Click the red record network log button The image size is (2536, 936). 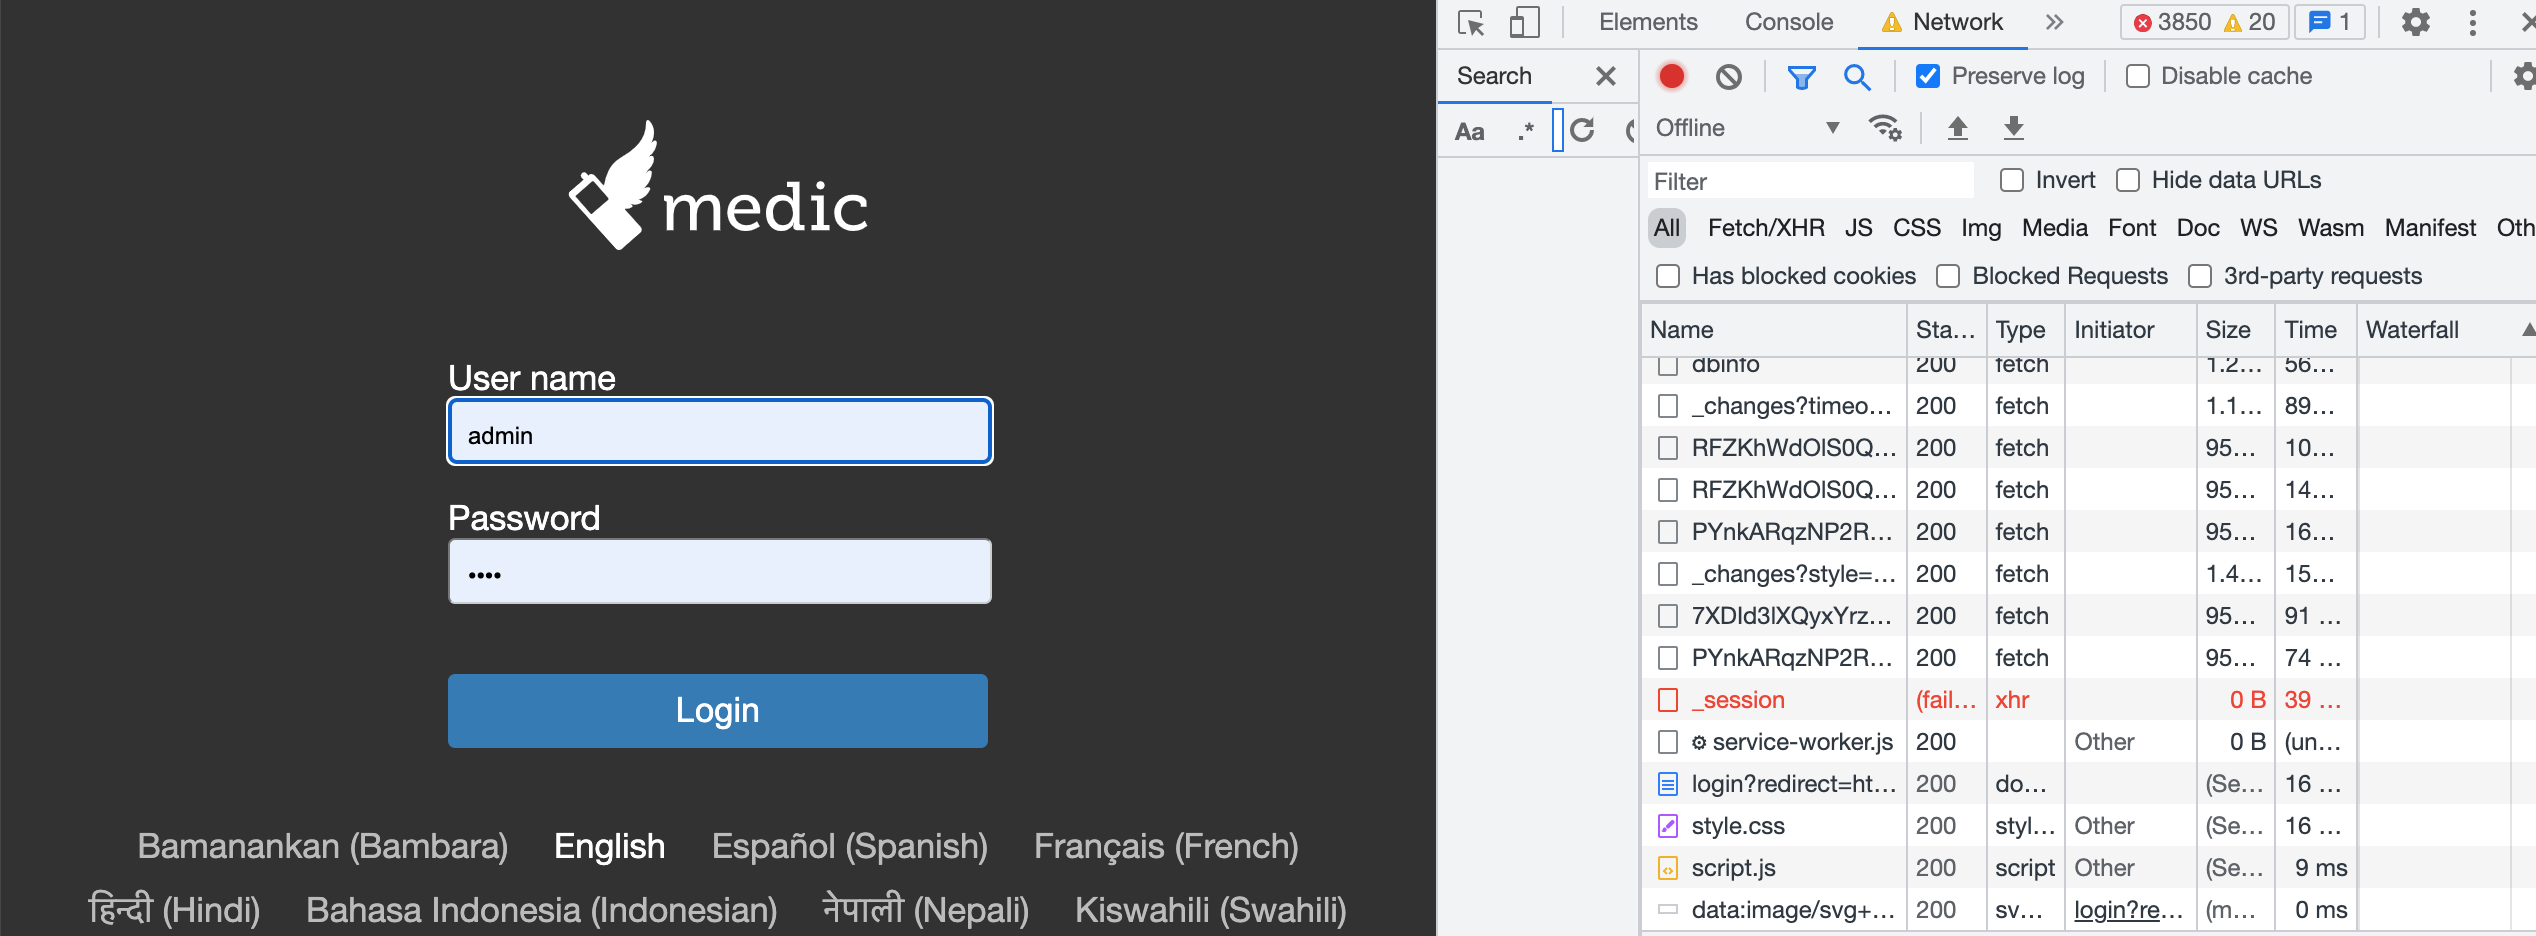1672,76
